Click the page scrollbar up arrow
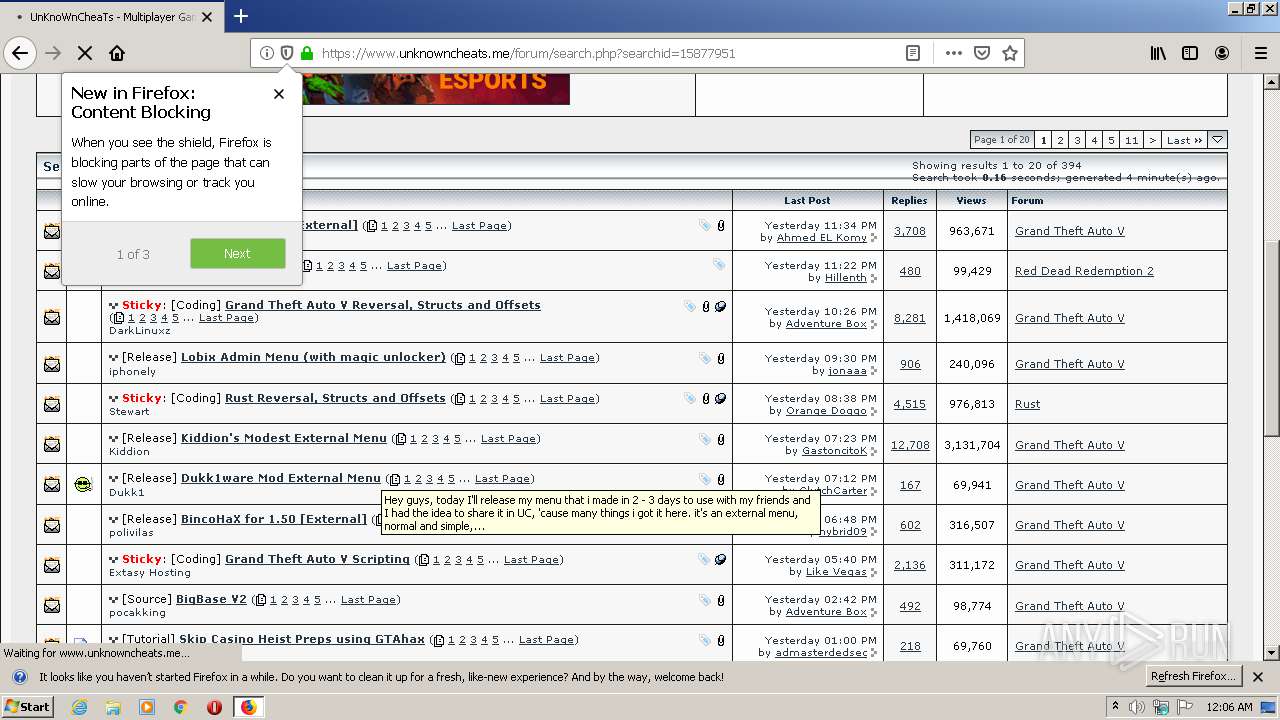Viewport: 1280px width, 720px height. pyautogui.click(x=1271, y=82)
